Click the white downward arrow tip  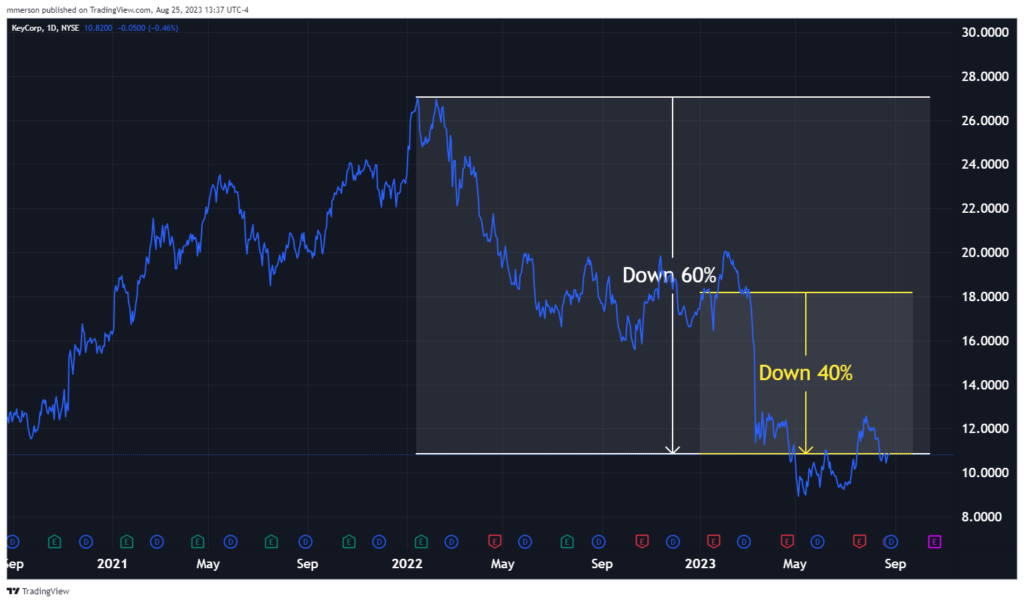pyautogui.click(x=673, y=450)
